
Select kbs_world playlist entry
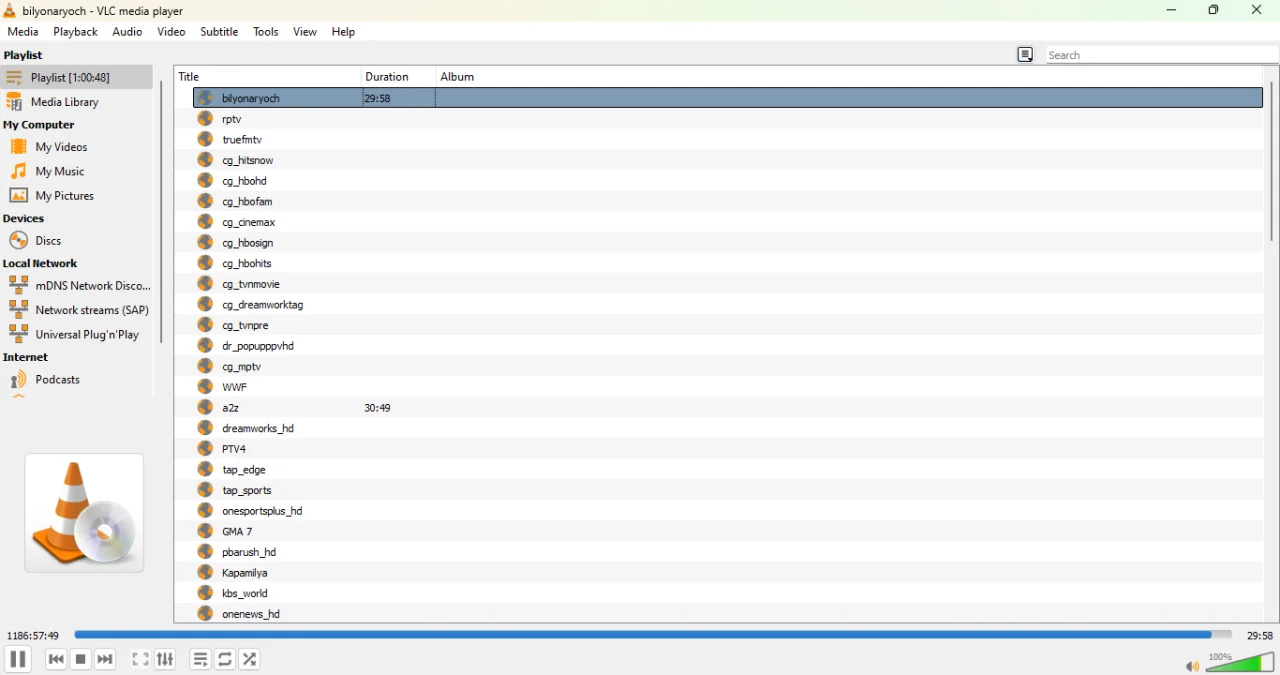pos(728,593)
